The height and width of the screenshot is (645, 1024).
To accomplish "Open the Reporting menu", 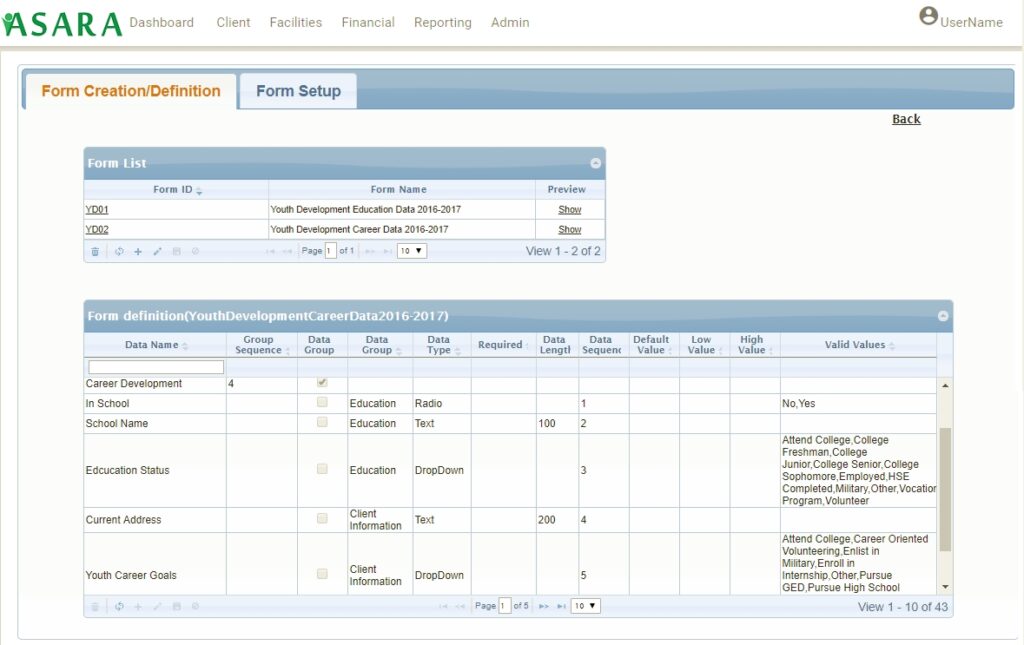I will pyautogui.click(x=443, y=22).
